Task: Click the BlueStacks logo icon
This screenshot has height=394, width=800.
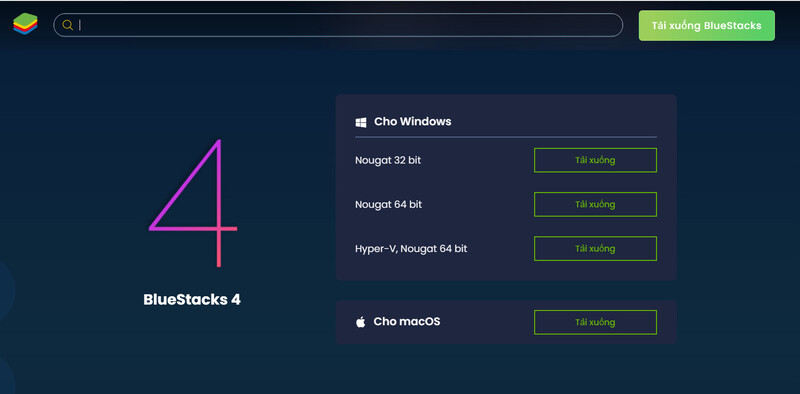Action: point(26,24)
